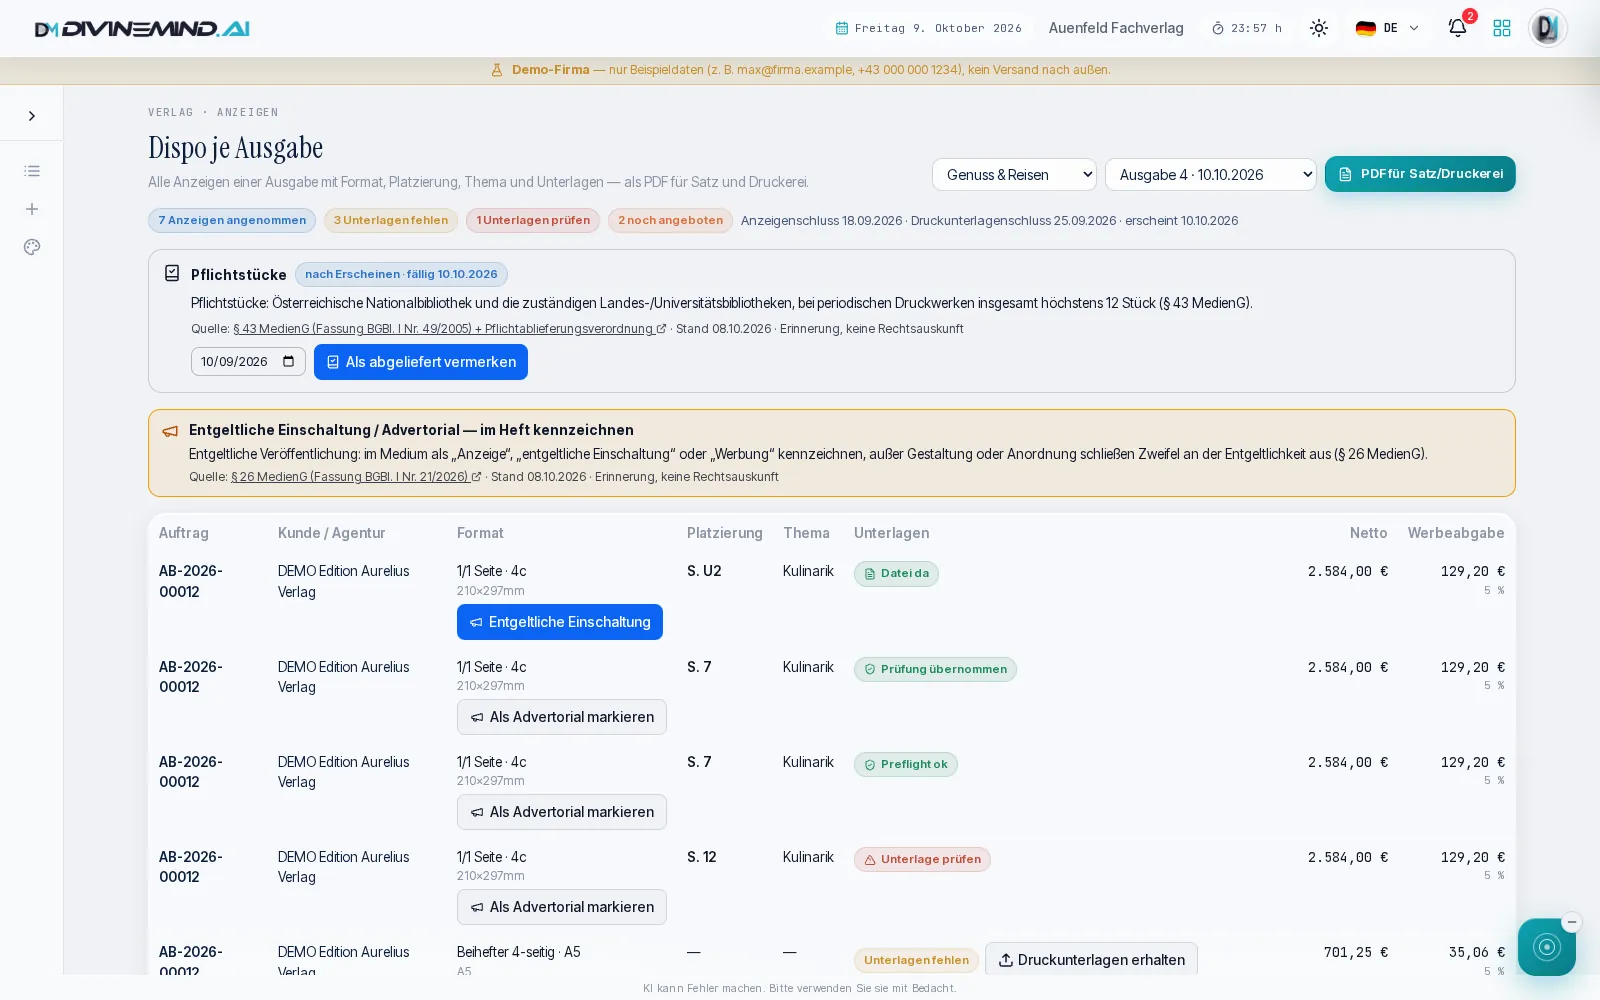
Task: Click the Demo-Firma banner warning icon
Action: (x=497, y=70)
